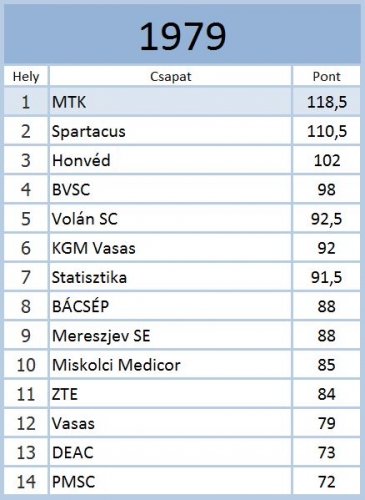Viewport: 365px width, 500px height.
Task: Click the DEAC team cell
Action: click(x=170, y=452)
